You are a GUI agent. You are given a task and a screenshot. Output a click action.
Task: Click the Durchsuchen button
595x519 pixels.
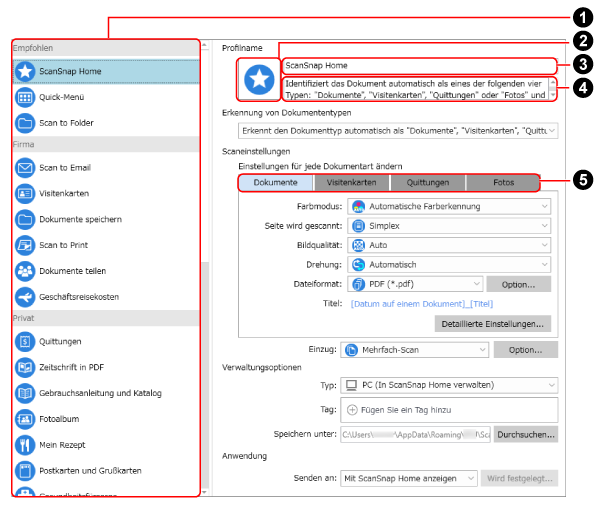[526, 435]
